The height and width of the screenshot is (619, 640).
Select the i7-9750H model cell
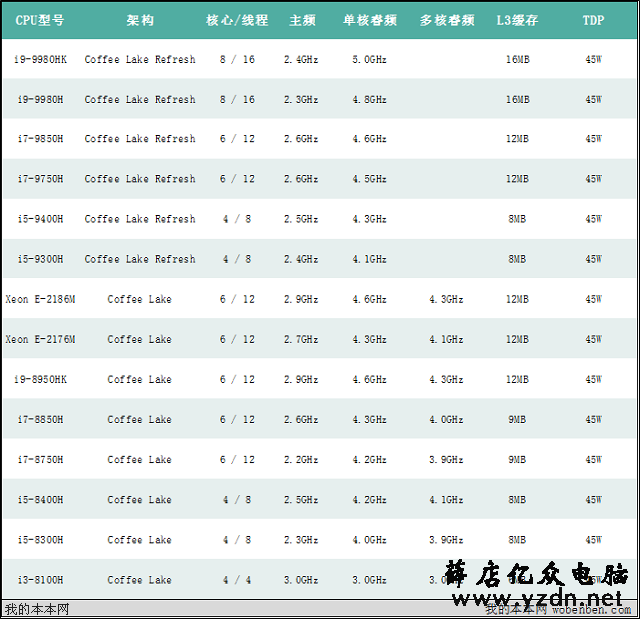40,179
